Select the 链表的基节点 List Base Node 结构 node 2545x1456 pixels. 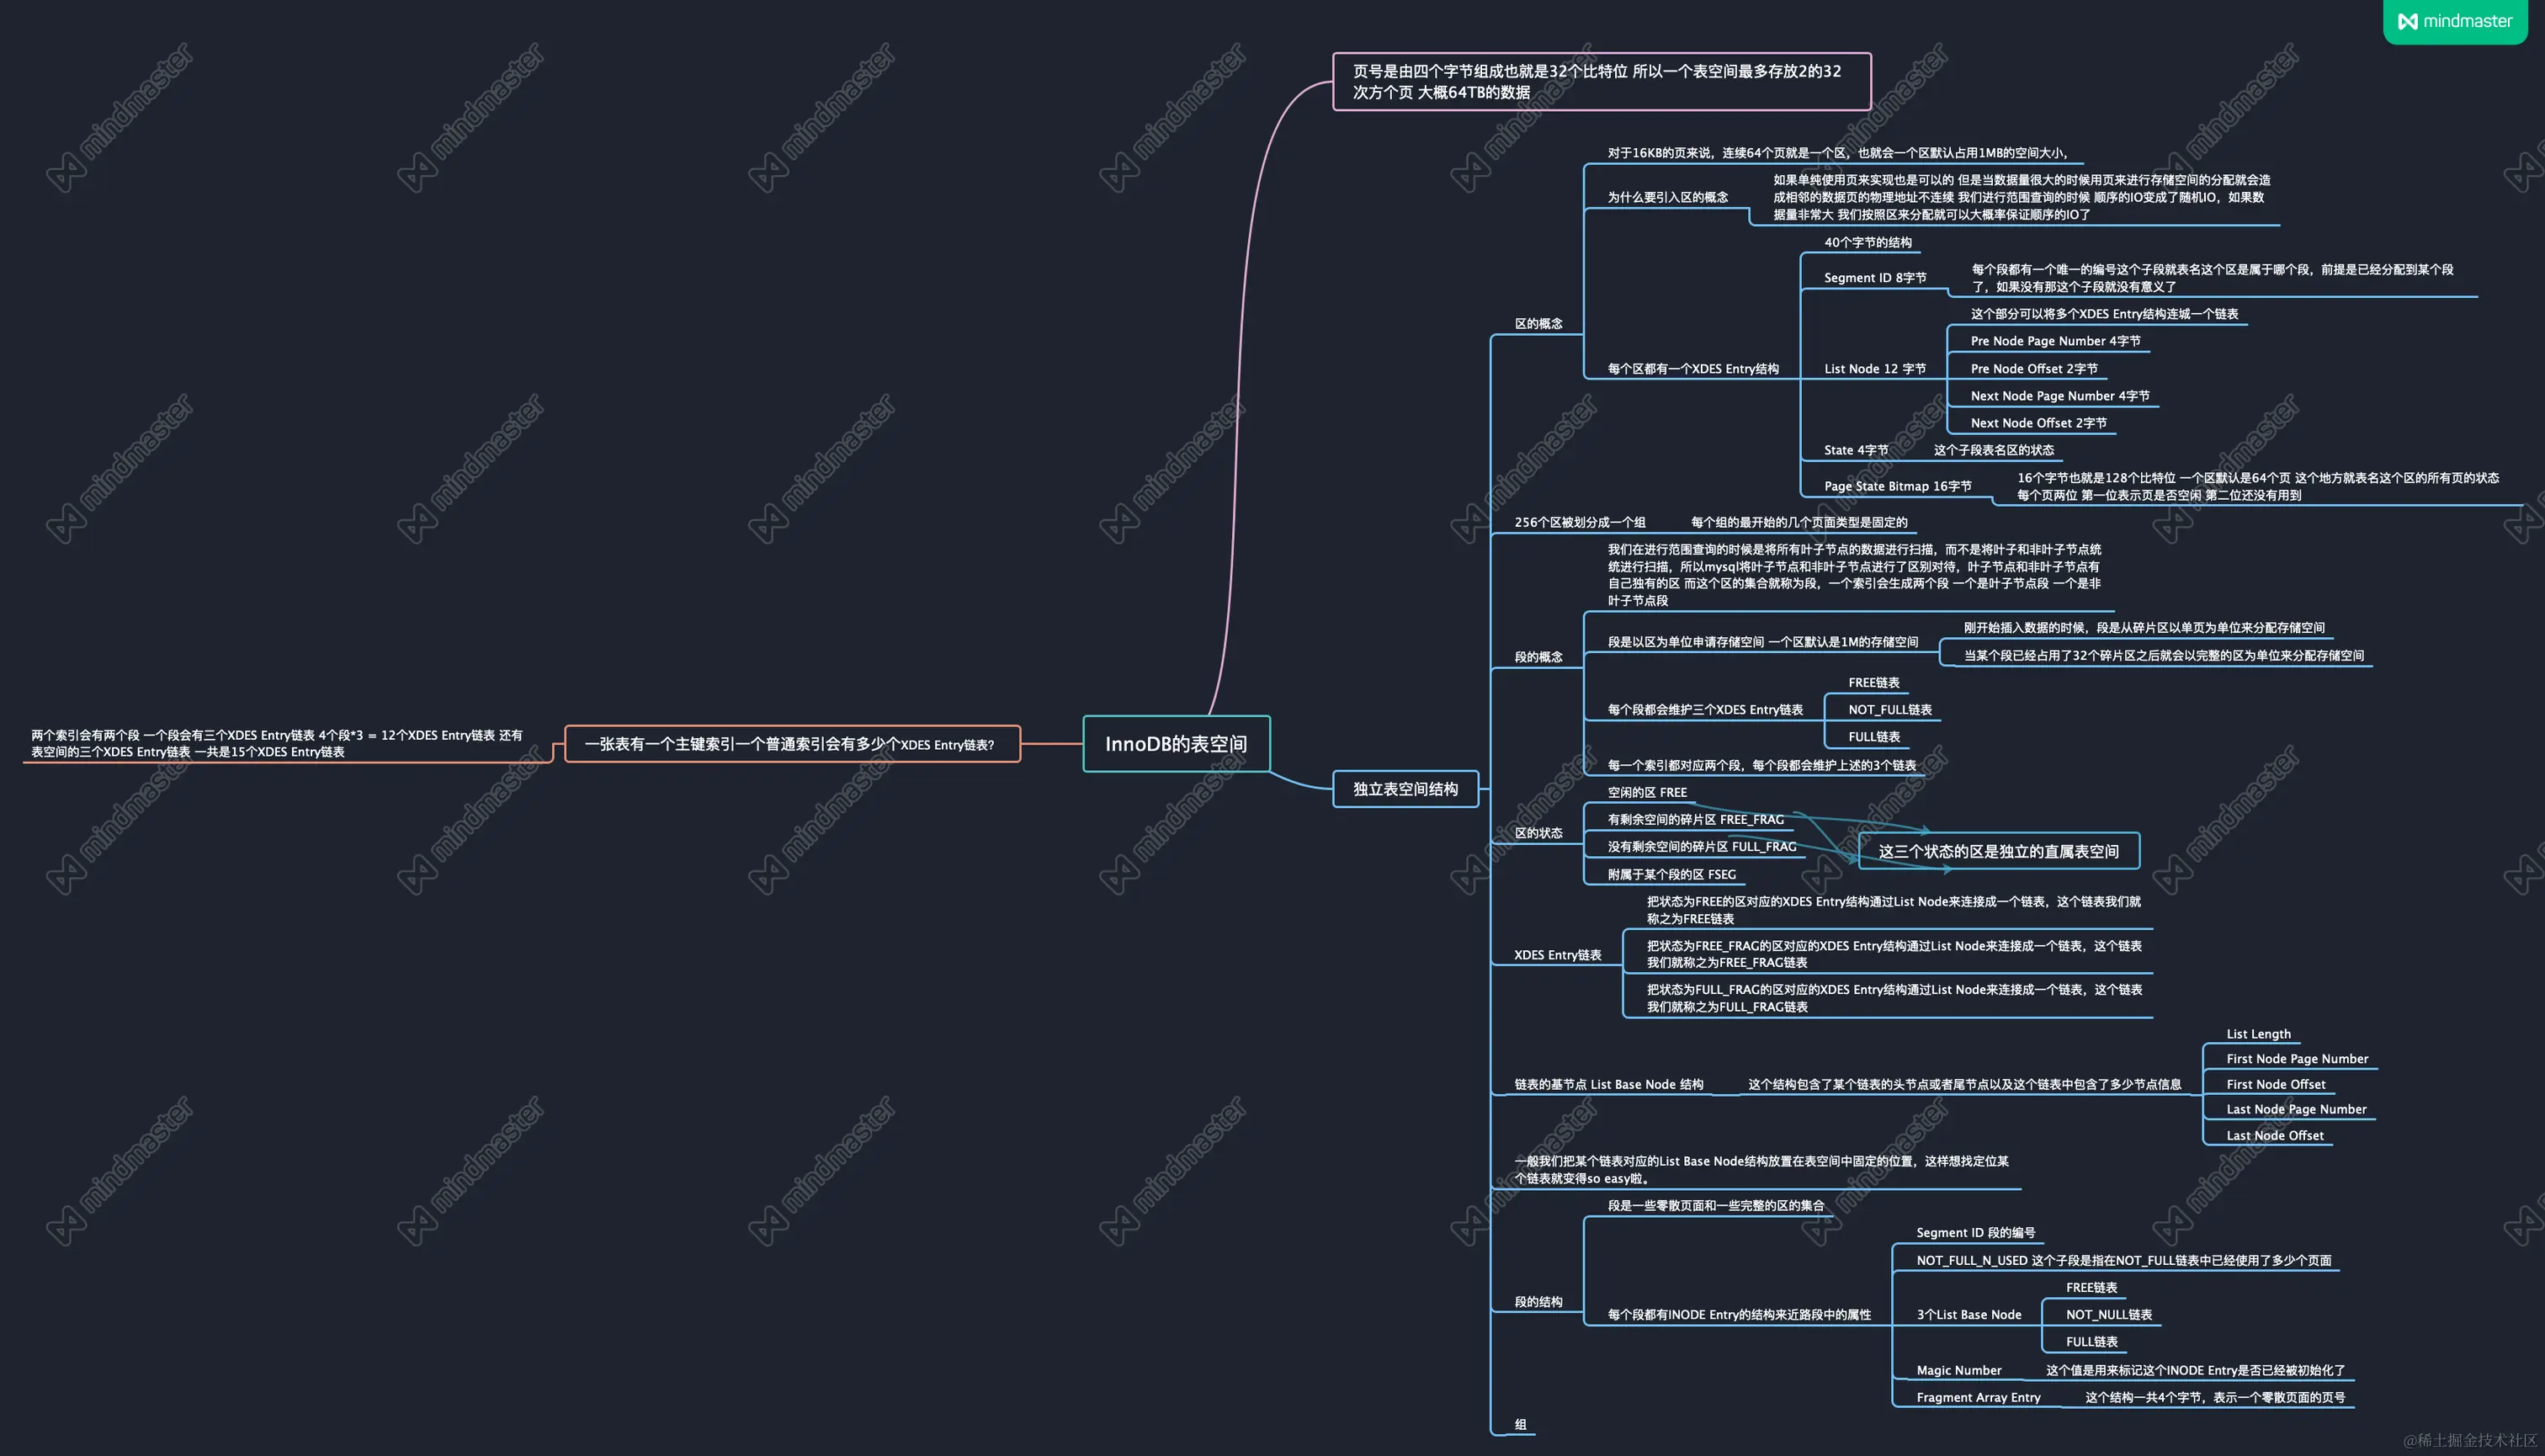coord(1608,1085)
